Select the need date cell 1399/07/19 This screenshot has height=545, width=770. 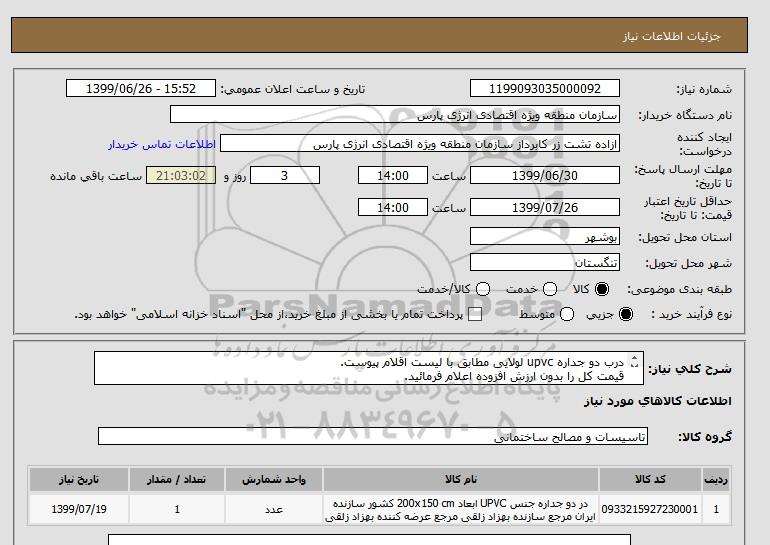79,509
